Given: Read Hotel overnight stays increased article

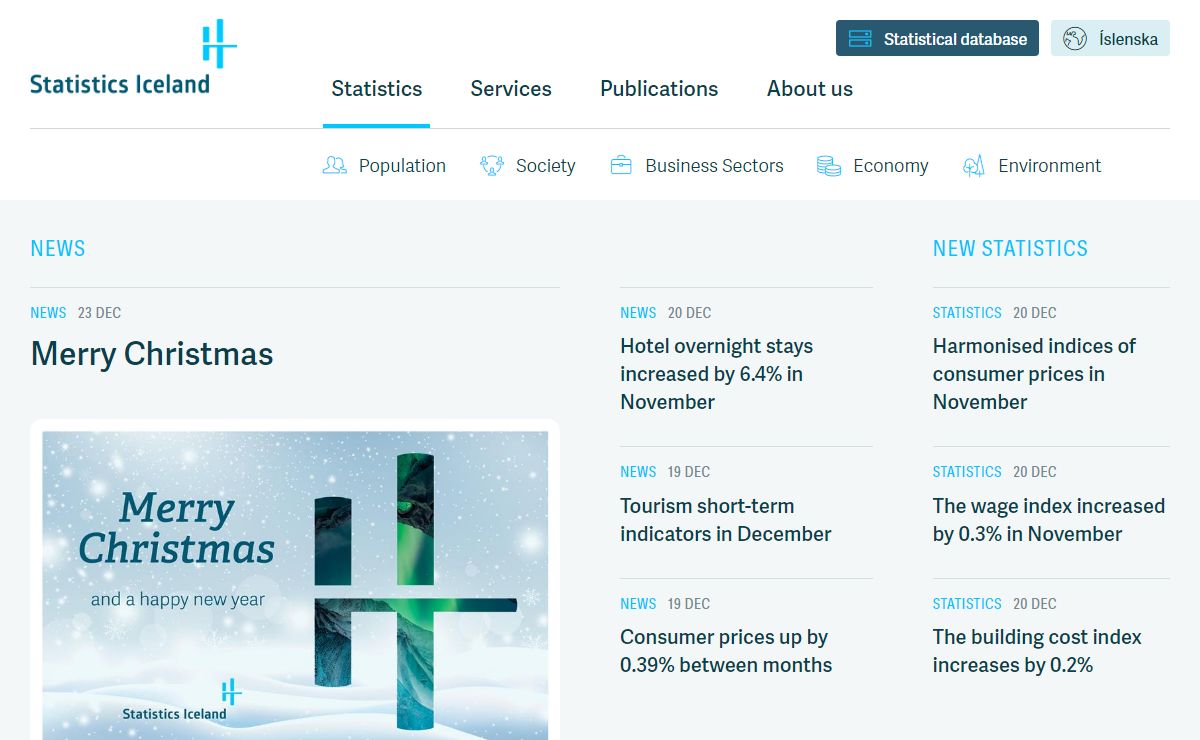Looking at the screenshot, I should pos(717,374).
